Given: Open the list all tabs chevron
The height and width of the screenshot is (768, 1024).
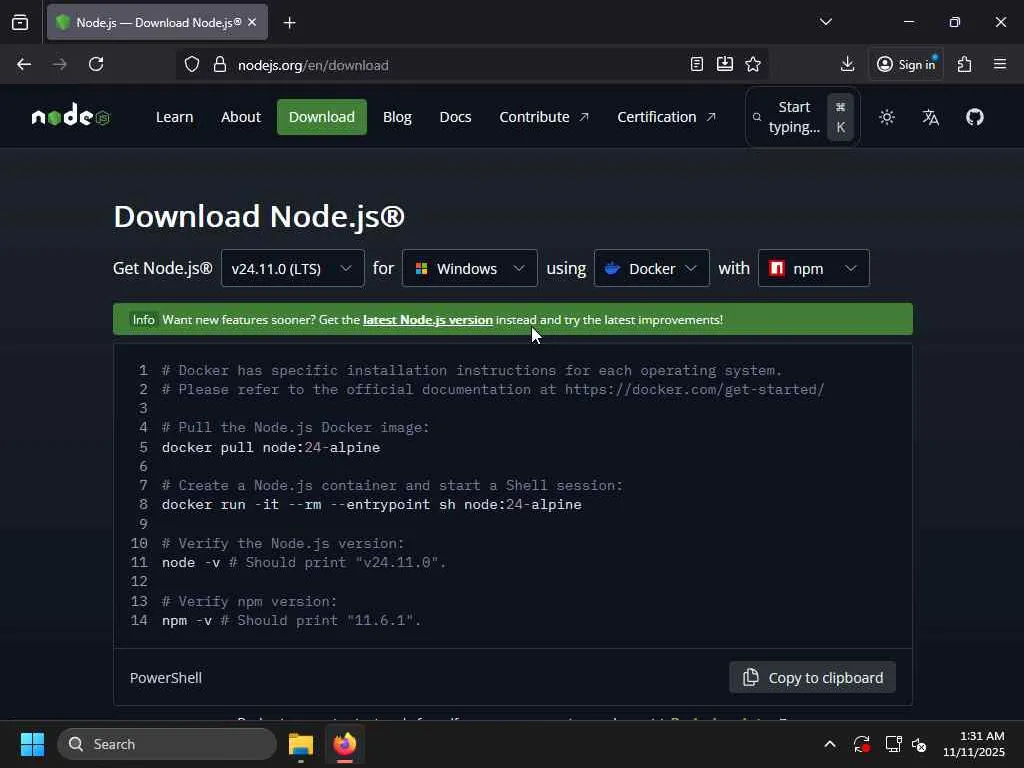Looking at the screenshot, I should click(x=826, y=22).
